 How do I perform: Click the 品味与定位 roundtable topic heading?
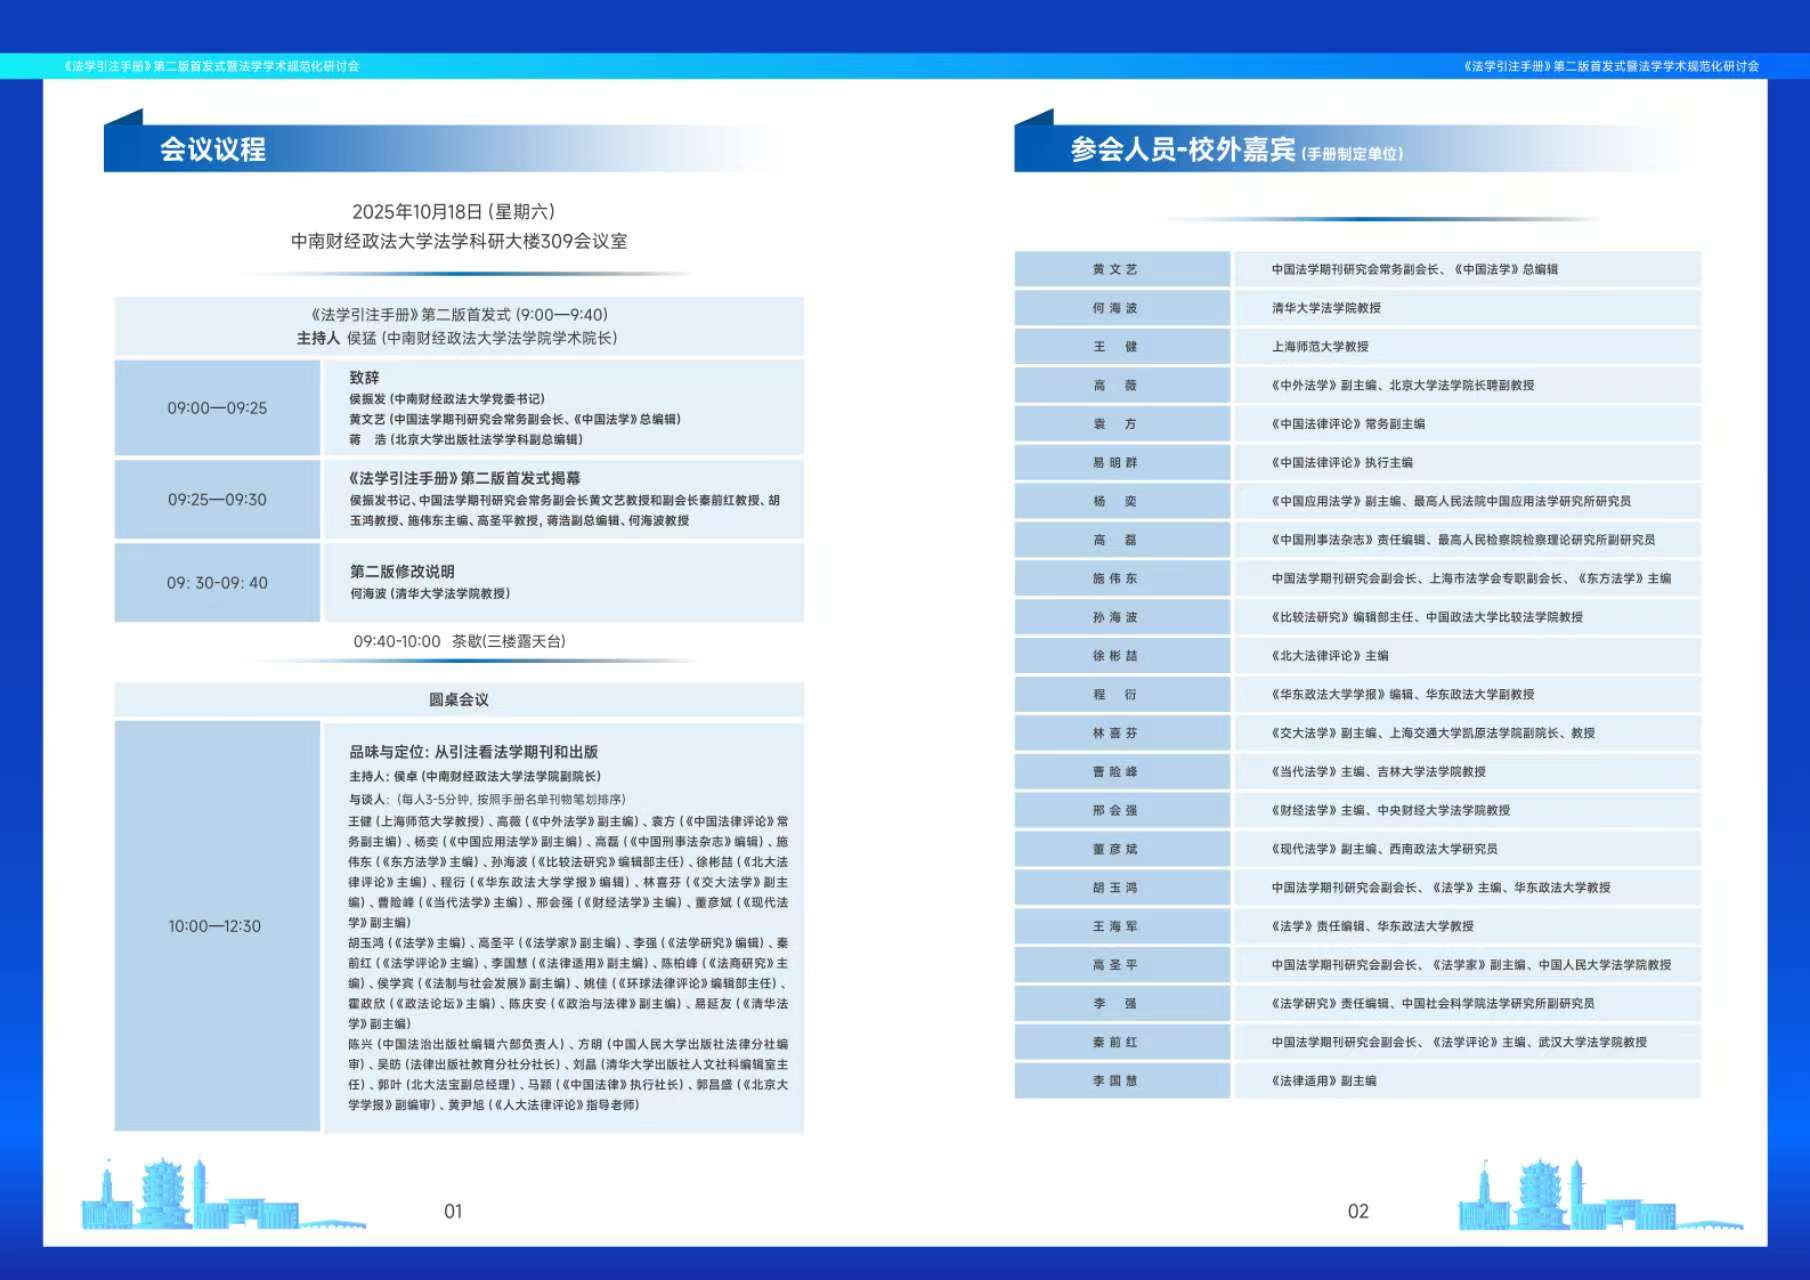click(x=473, y=752)
